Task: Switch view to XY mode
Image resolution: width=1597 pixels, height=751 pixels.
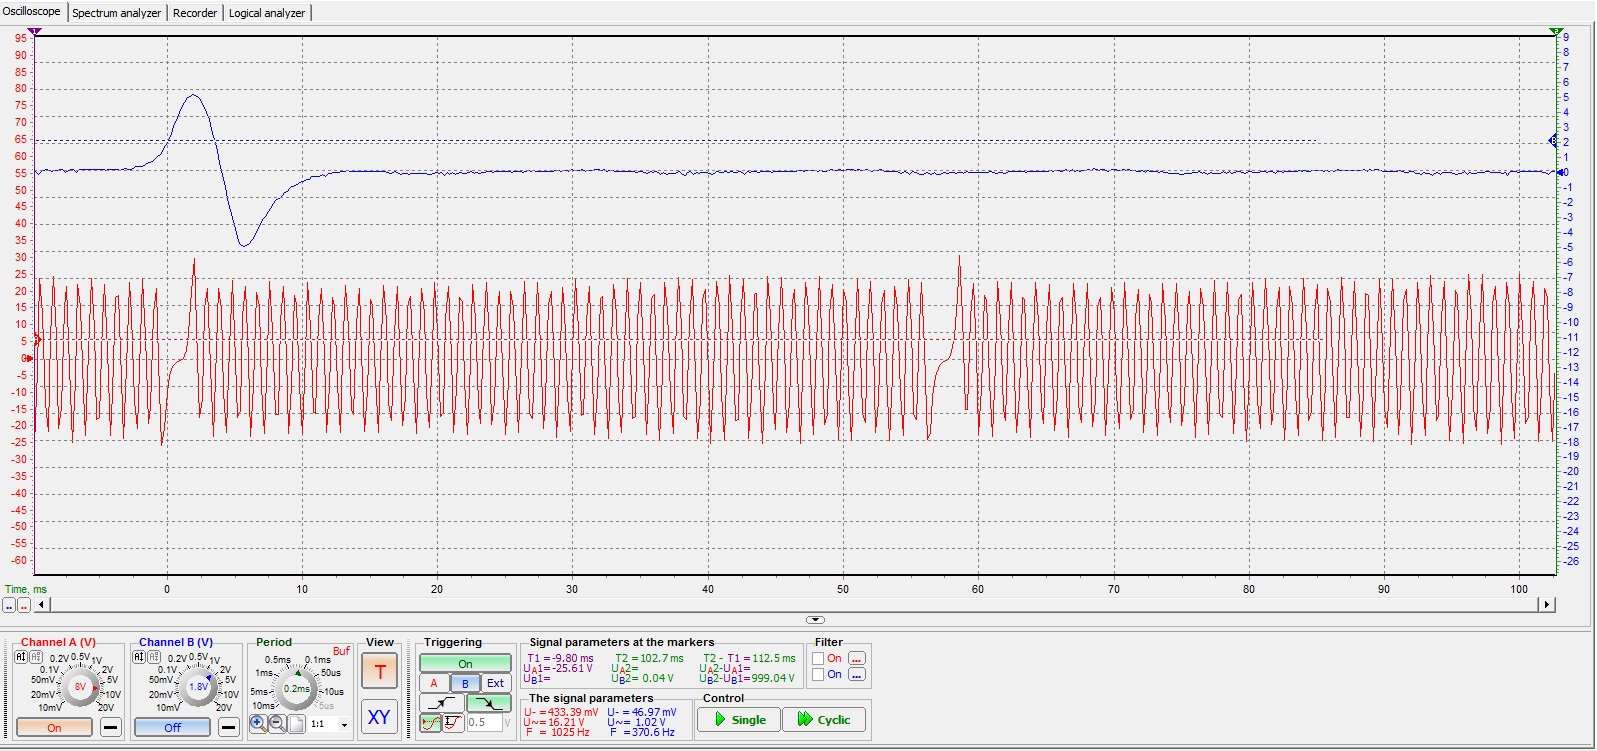Action: point(379,717)
